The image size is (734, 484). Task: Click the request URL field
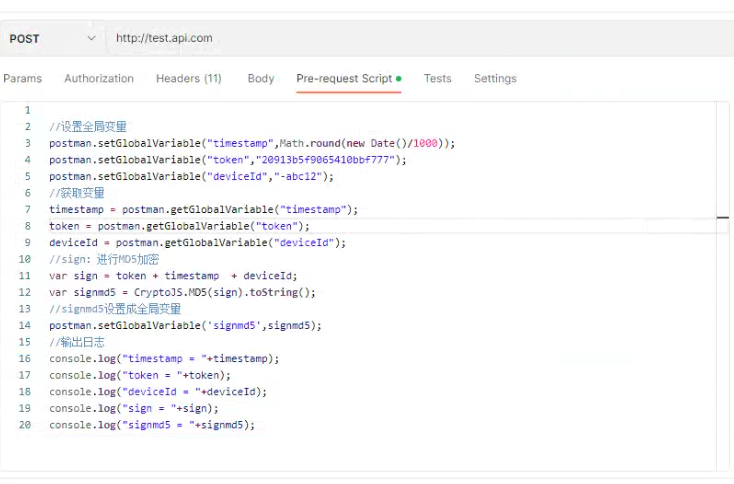(x=400, y=38)
